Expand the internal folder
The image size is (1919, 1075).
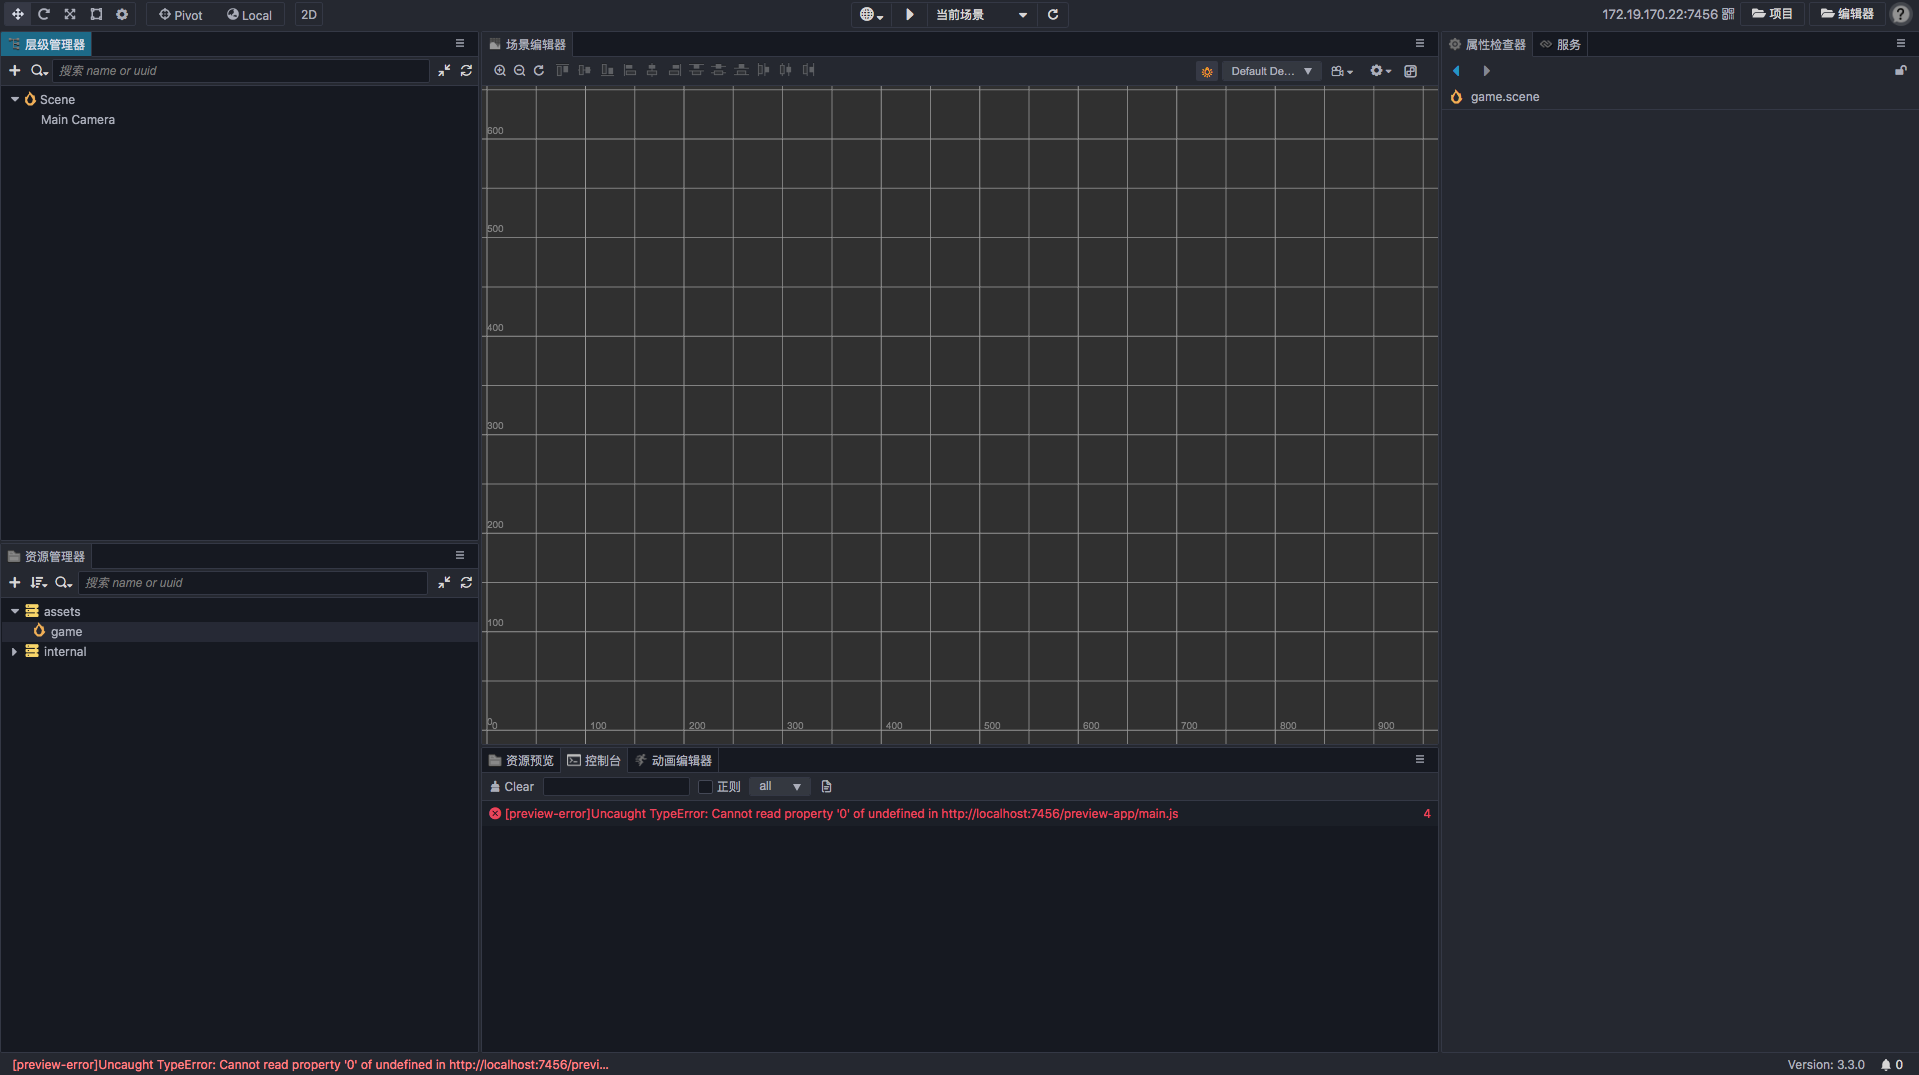pos(15,651)
